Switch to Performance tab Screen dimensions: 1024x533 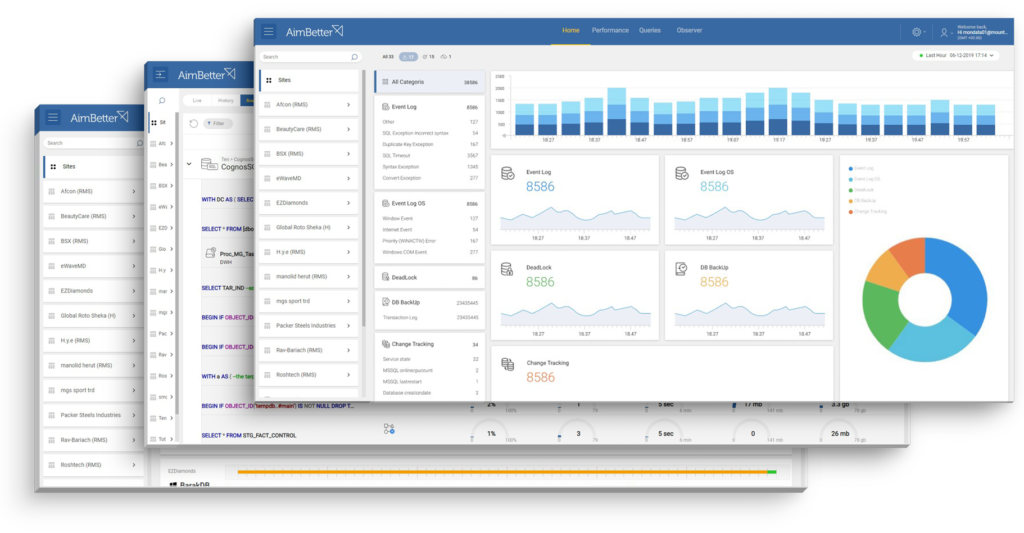[x=610, y=31]
